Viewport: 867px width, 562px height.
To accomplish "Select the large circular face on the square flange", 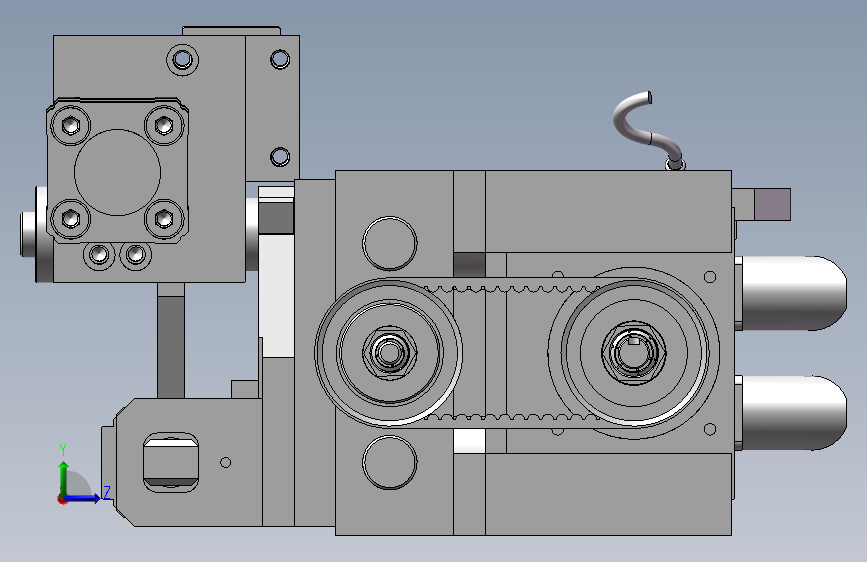I will coord(117,173).
